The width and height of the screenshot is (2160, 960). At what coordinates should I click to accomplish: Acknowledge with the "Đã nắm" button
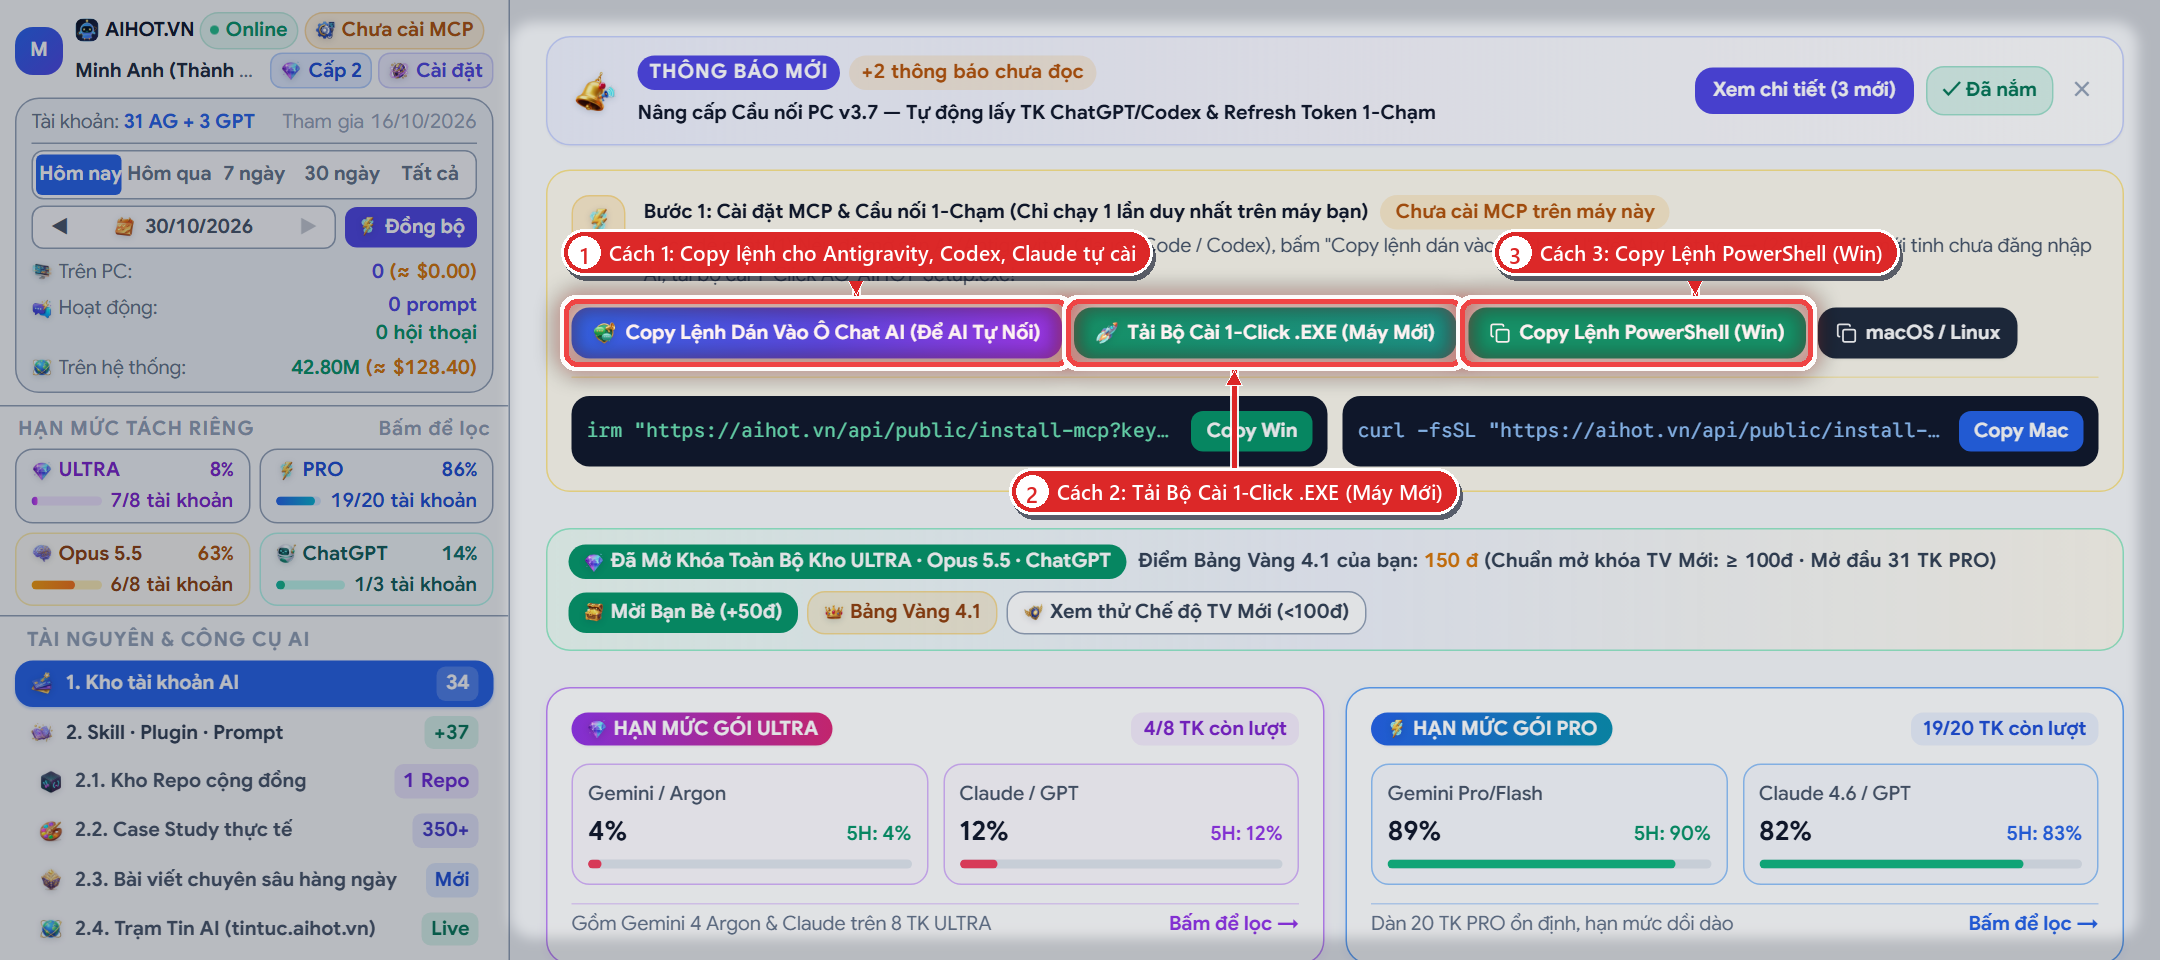(1989, 90)
